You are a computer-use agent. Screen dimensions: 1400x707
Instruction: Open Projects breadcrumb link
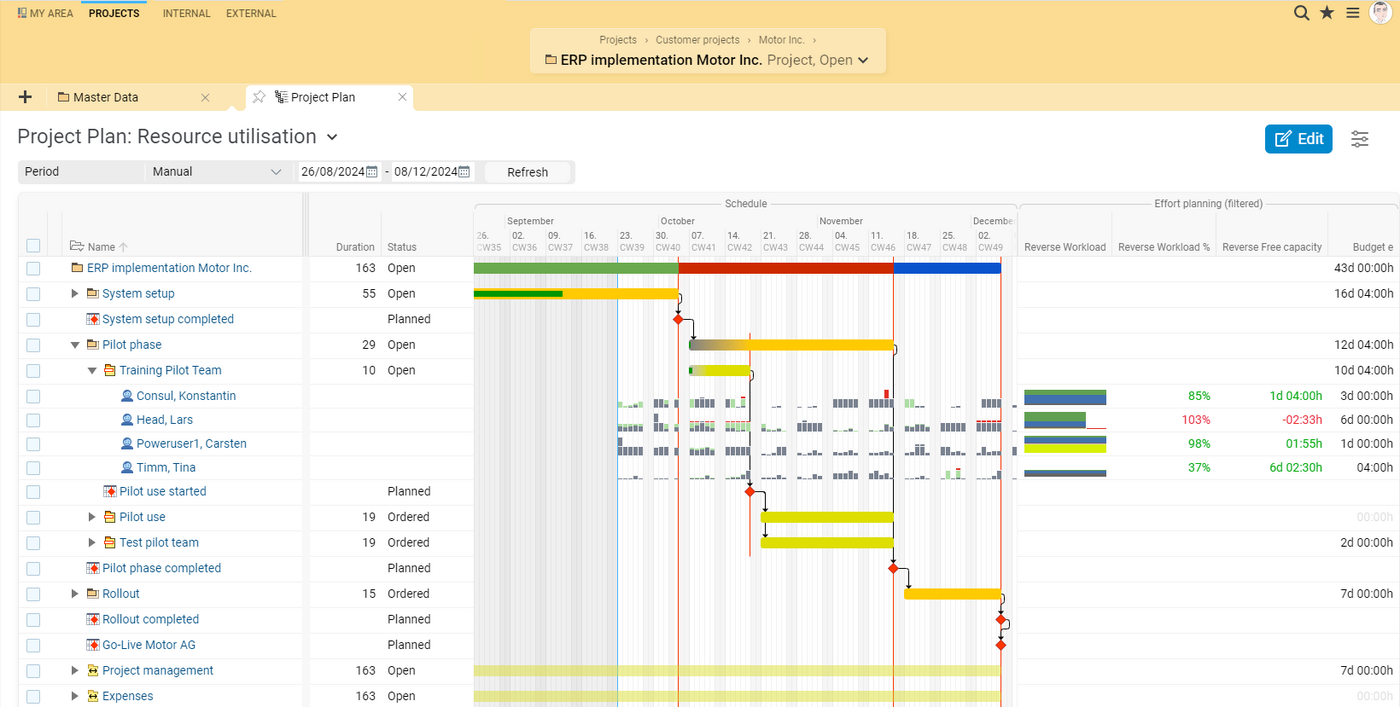pyautogui.click(x=618, y=40)
